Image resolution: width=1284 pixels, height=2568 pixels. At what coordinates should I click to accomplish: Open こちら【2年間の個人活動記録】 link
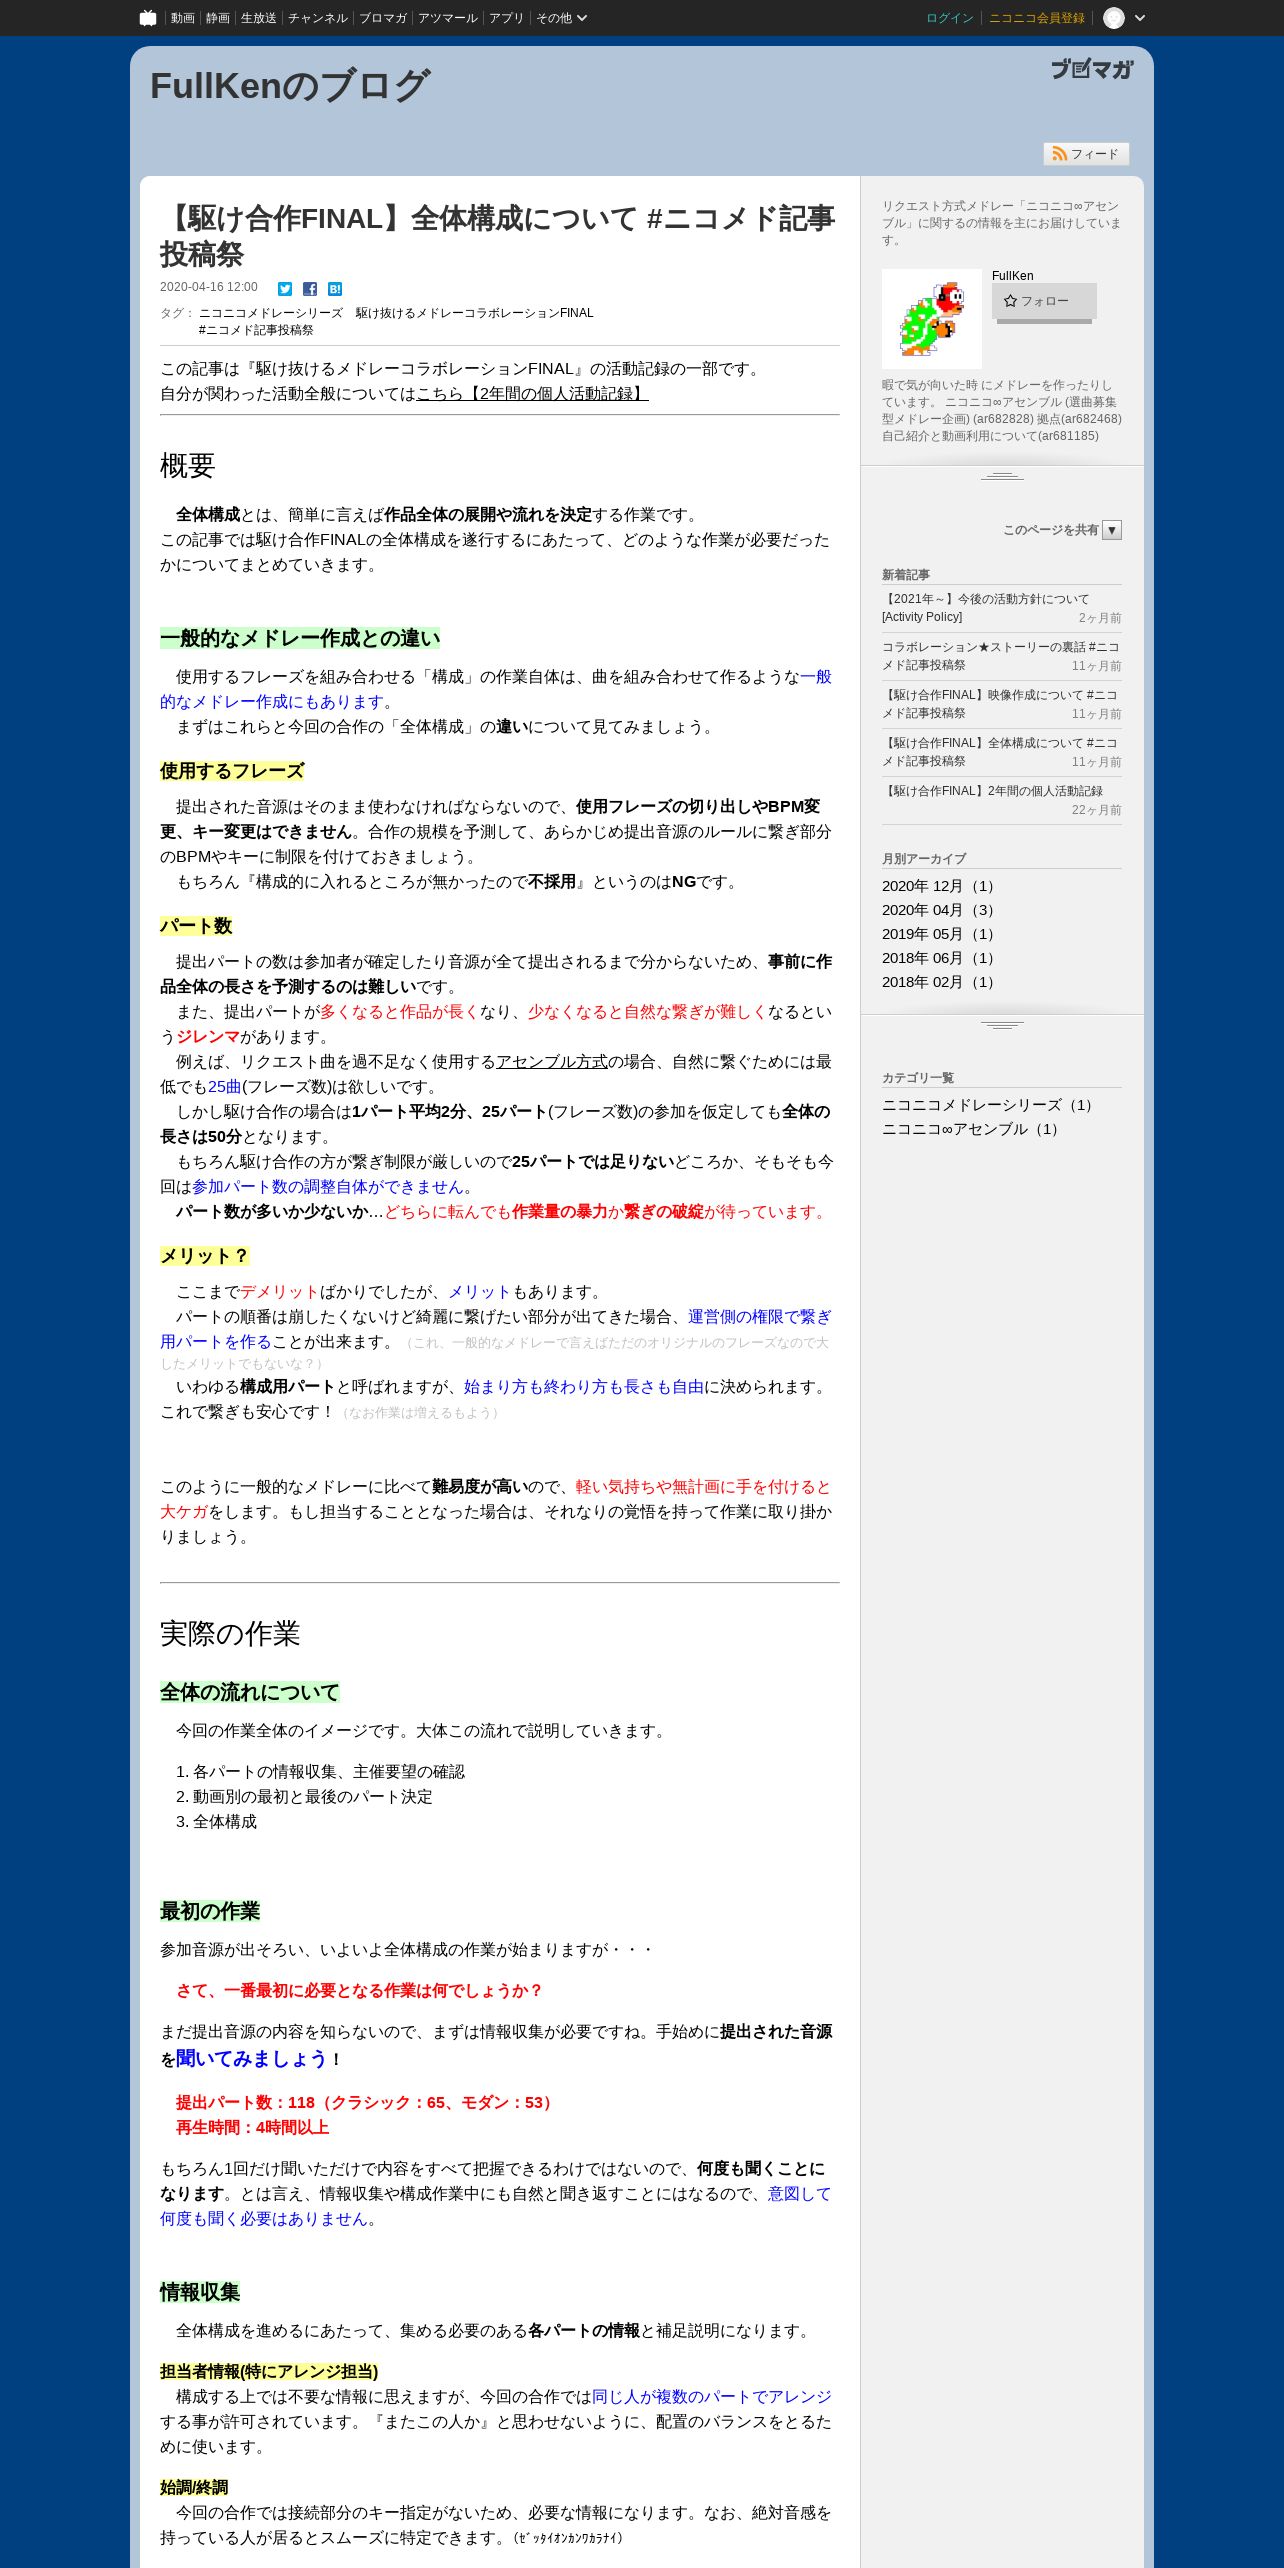point(532,394)
